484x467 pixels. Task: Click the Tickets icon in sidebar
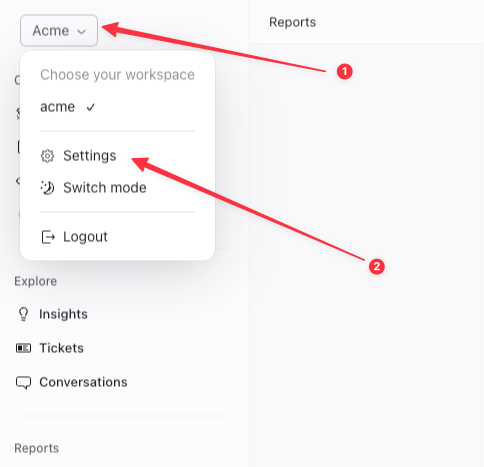[x=23, y=348]
